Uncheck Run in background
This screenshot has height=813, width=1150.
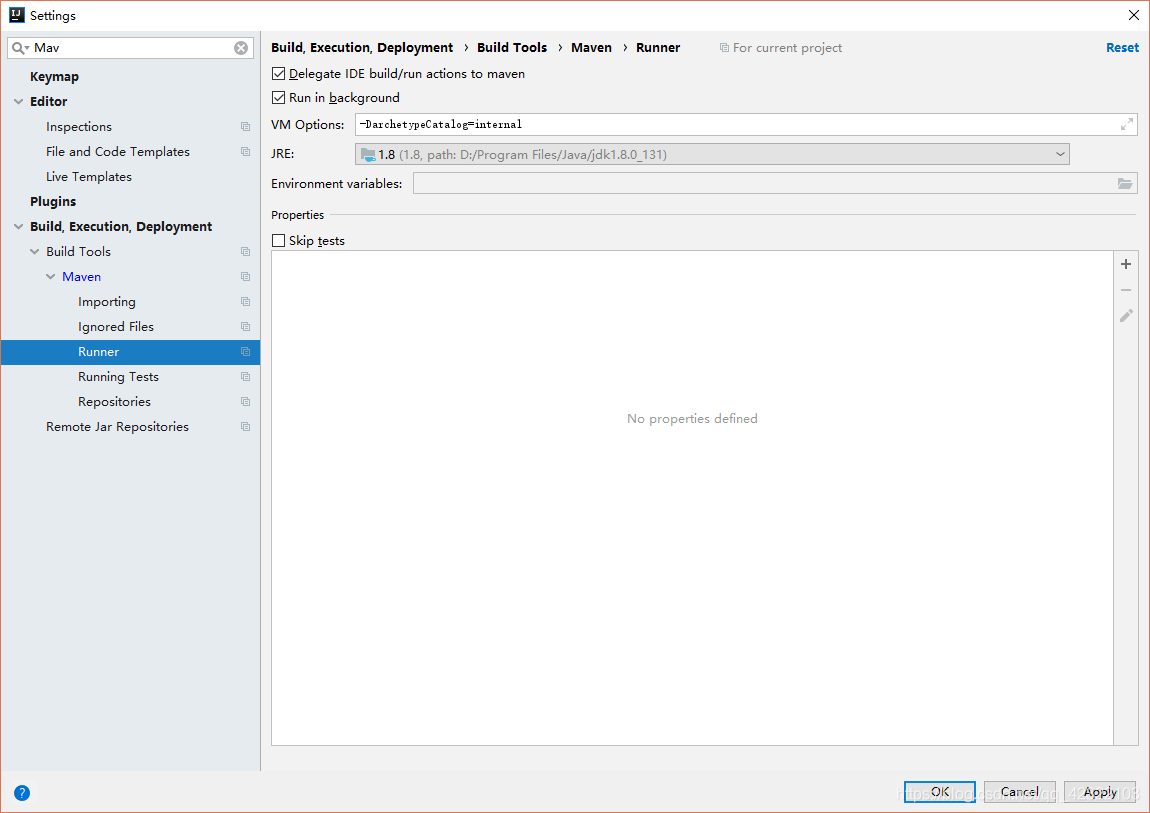pyautogui.click(x=278, y=98)
